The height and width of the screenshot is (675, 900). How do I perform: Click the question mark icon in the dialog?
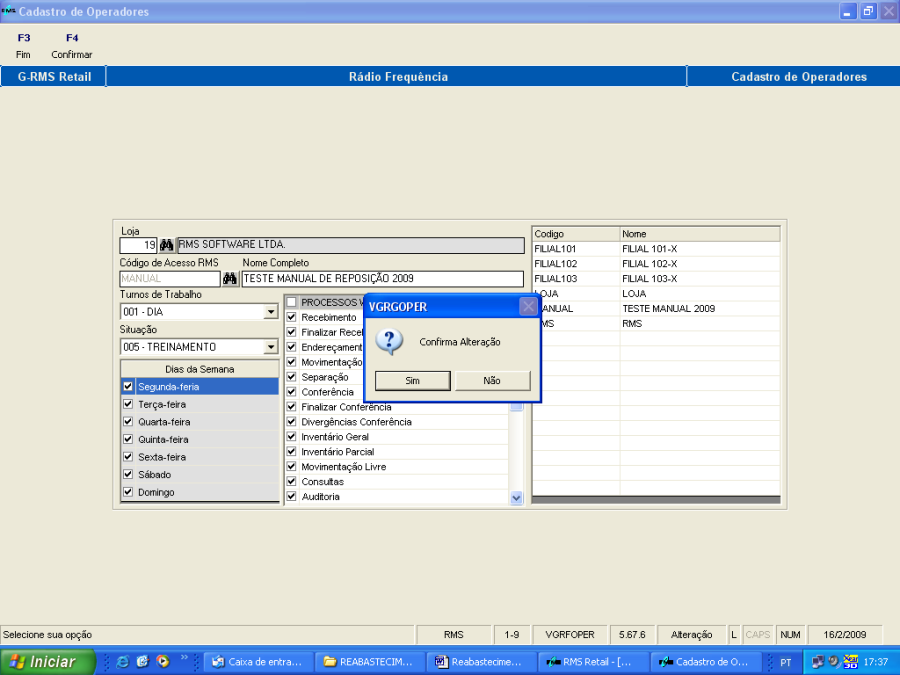pos(389,342)
